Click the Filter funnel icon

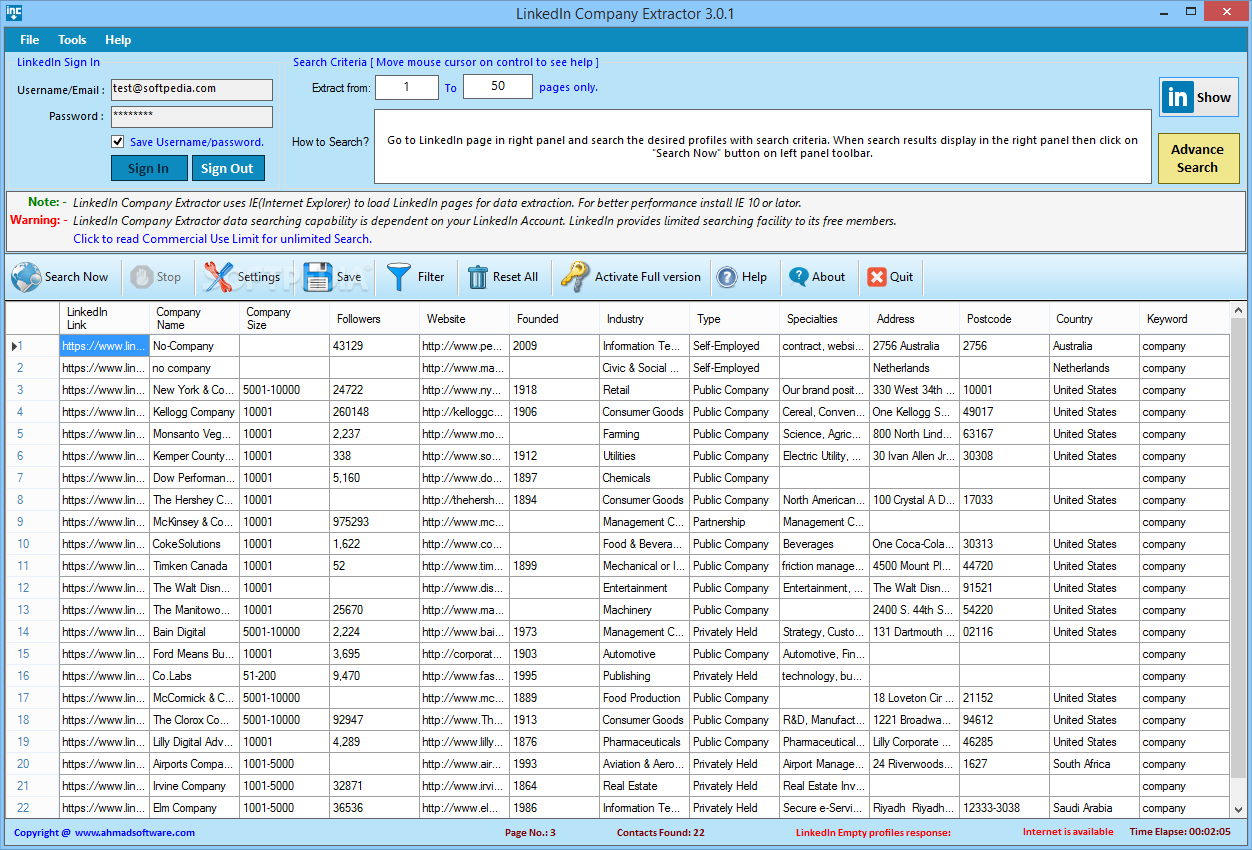(x=399, y=277)
